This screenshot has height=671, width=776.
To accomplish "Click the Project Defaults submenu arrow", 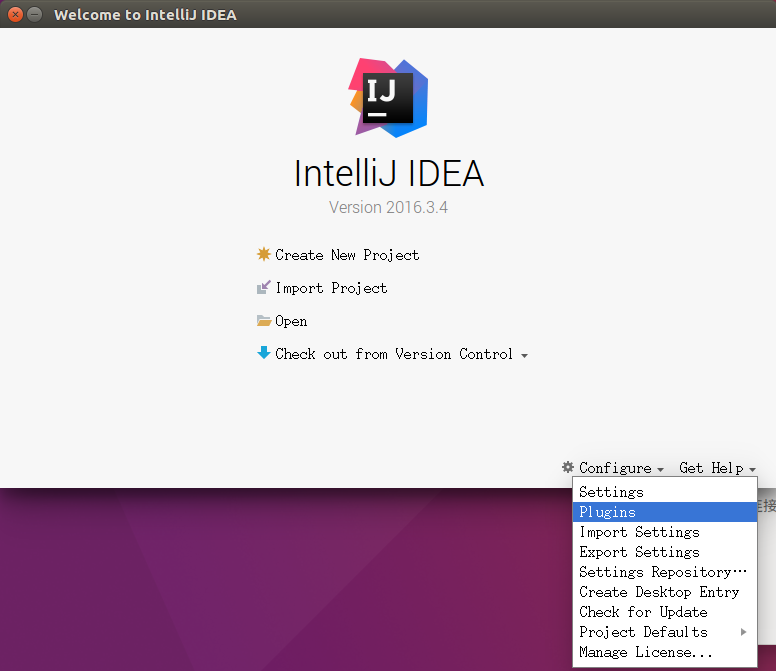I will pyautogui.click(x=743, y=632).
